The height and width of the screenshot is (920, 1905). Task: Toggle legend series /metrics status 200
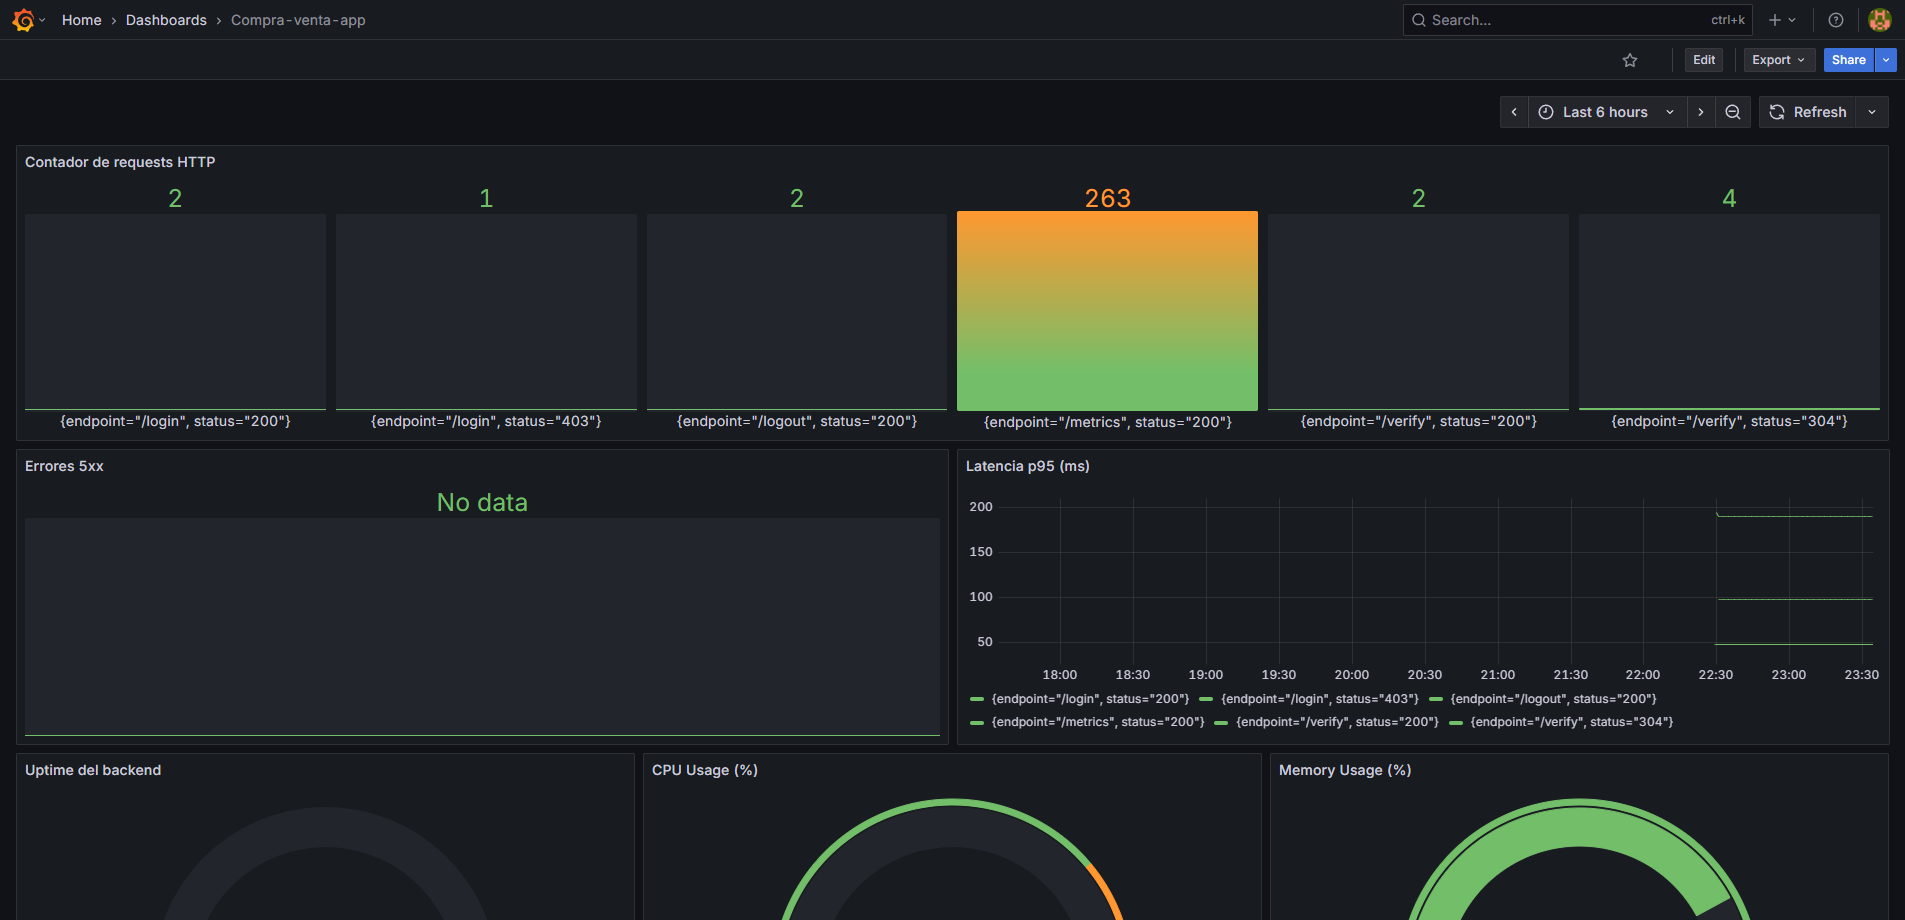coord(1098,722)
